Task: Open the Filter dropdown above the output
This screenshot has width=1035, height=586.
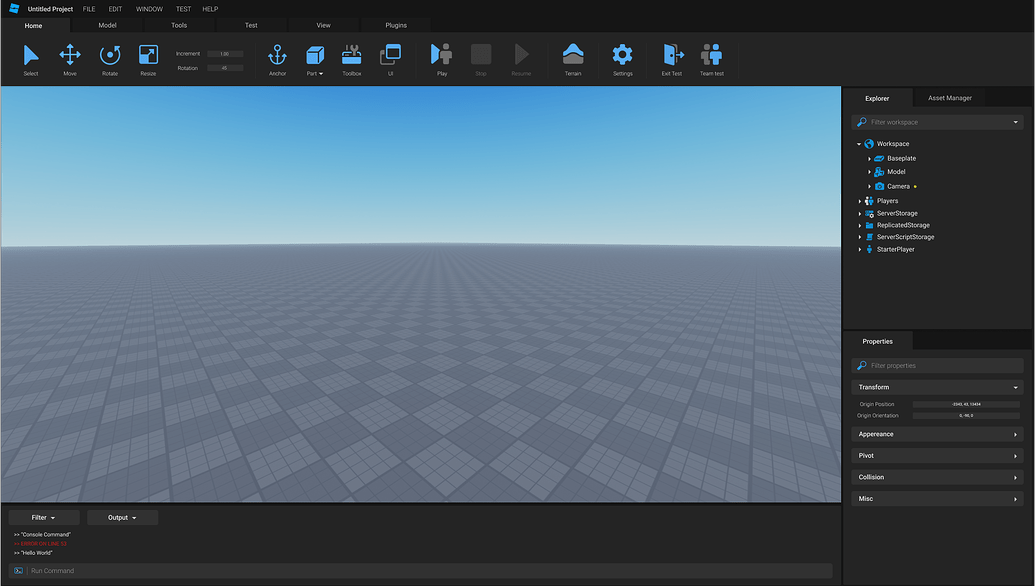Action: (42, 517)
